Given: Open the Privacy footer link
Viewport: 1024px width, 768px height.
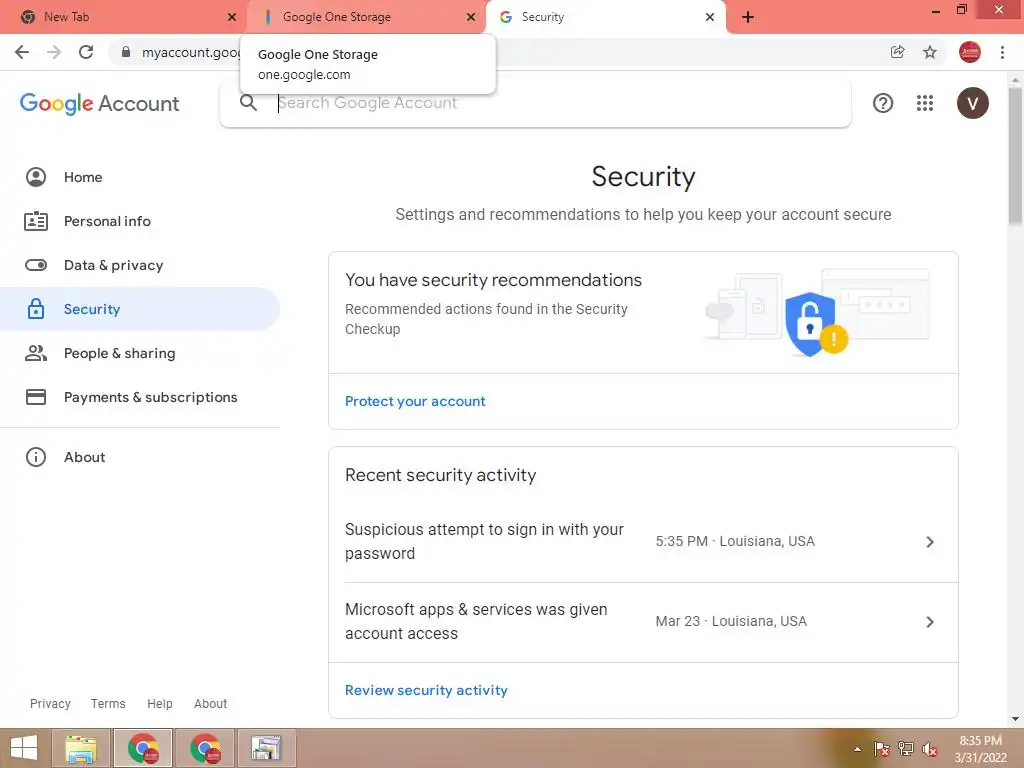Looking at the screenshot, I should (50, 703).
